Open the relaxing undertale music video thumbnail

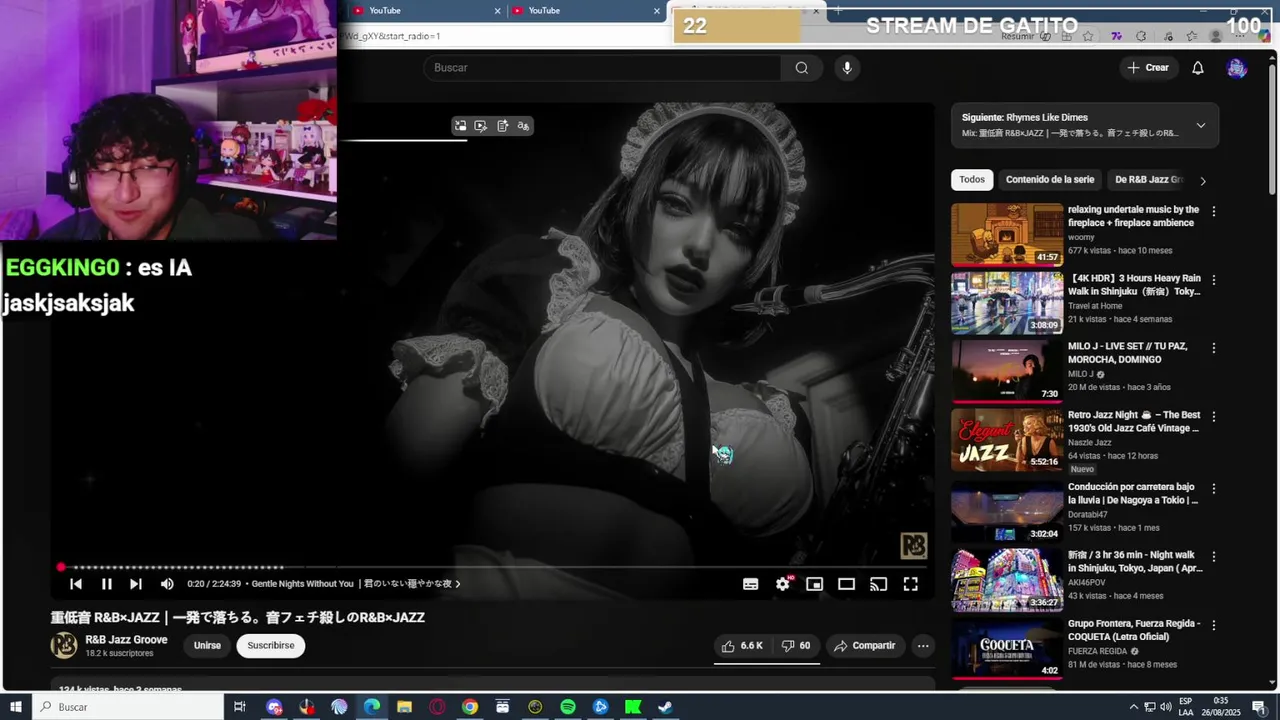point(1007,234)
